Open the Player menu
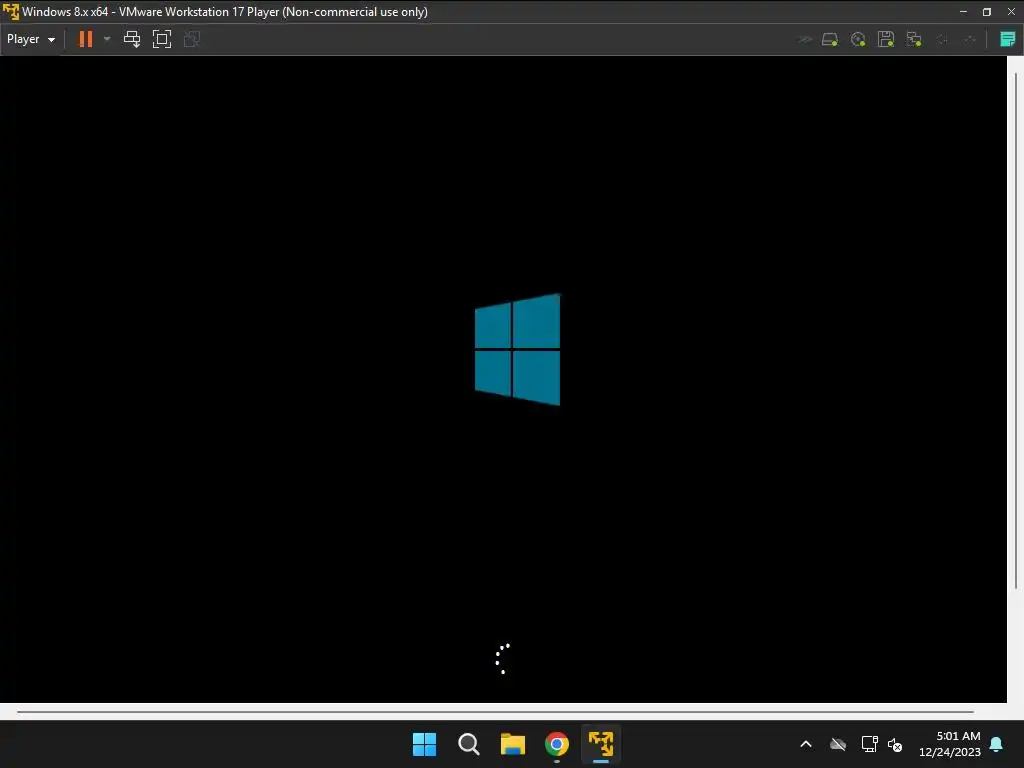This screenshot has height=768, width=1024. tap(30, 39)
